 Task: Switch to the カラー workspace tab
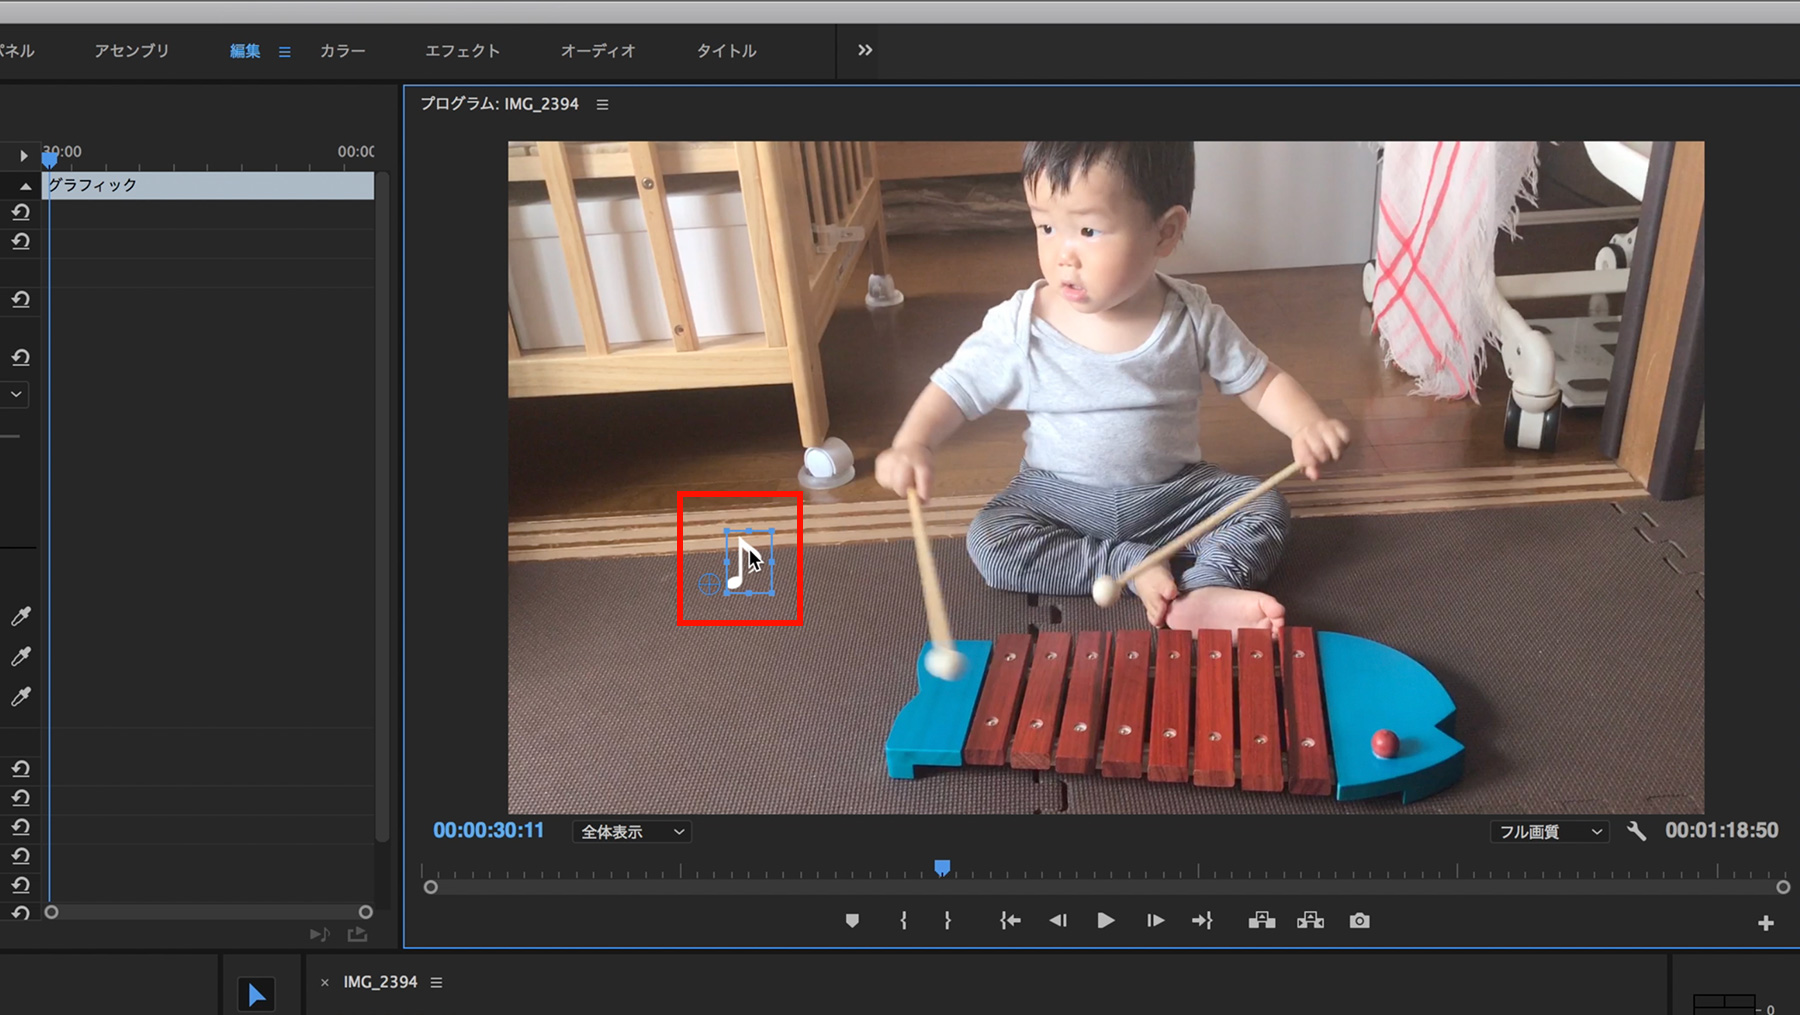[342, 51]
